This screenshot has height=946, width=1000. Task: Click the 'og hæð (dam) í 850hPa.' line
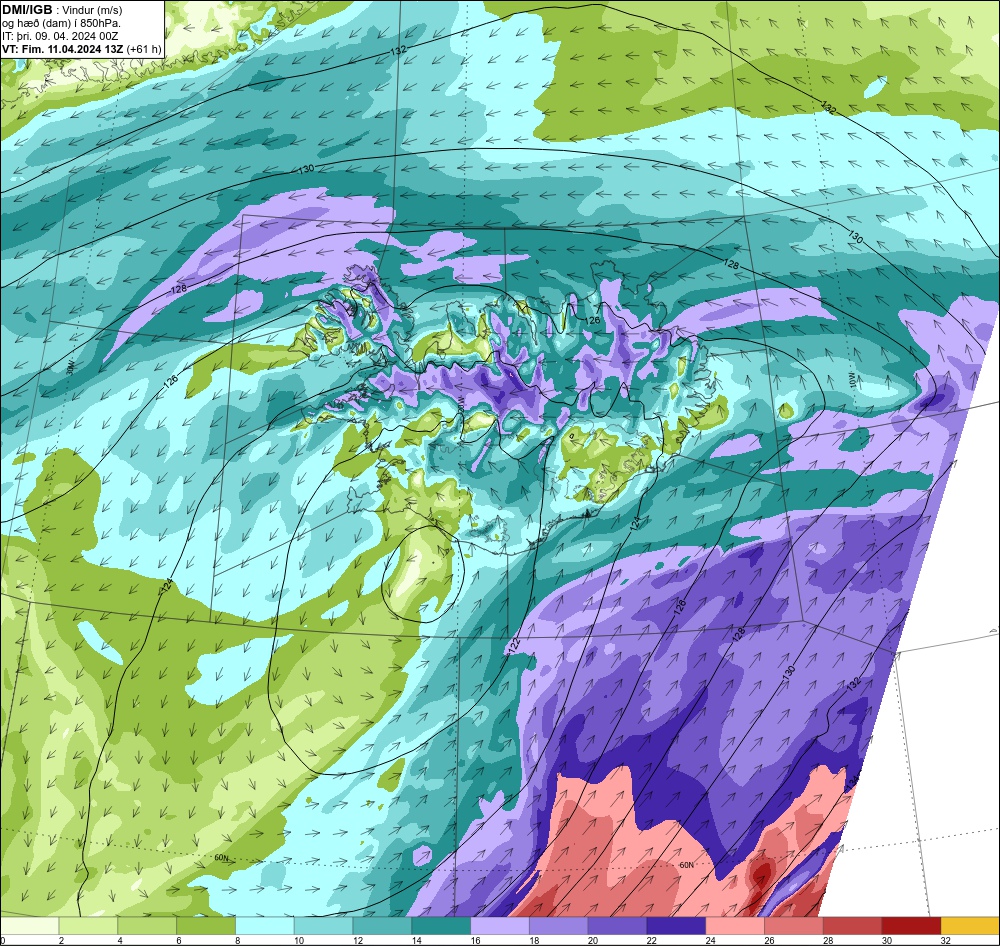point(61,23)
